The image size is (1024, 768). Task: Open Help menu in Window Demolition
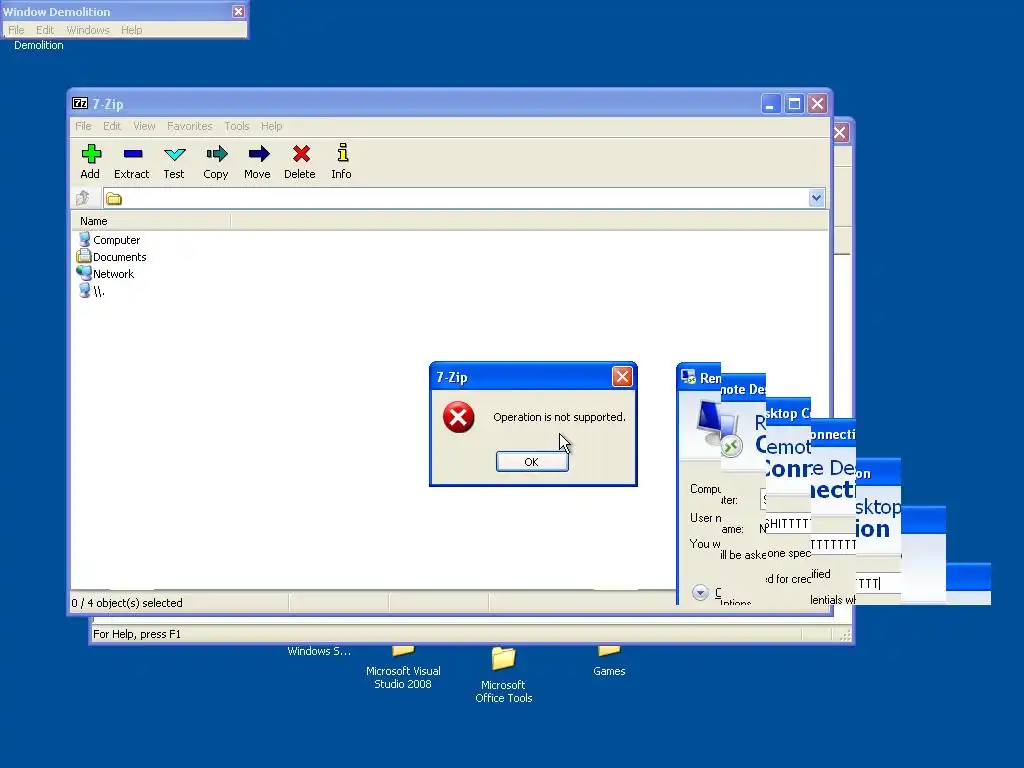[x=131, y=30]
